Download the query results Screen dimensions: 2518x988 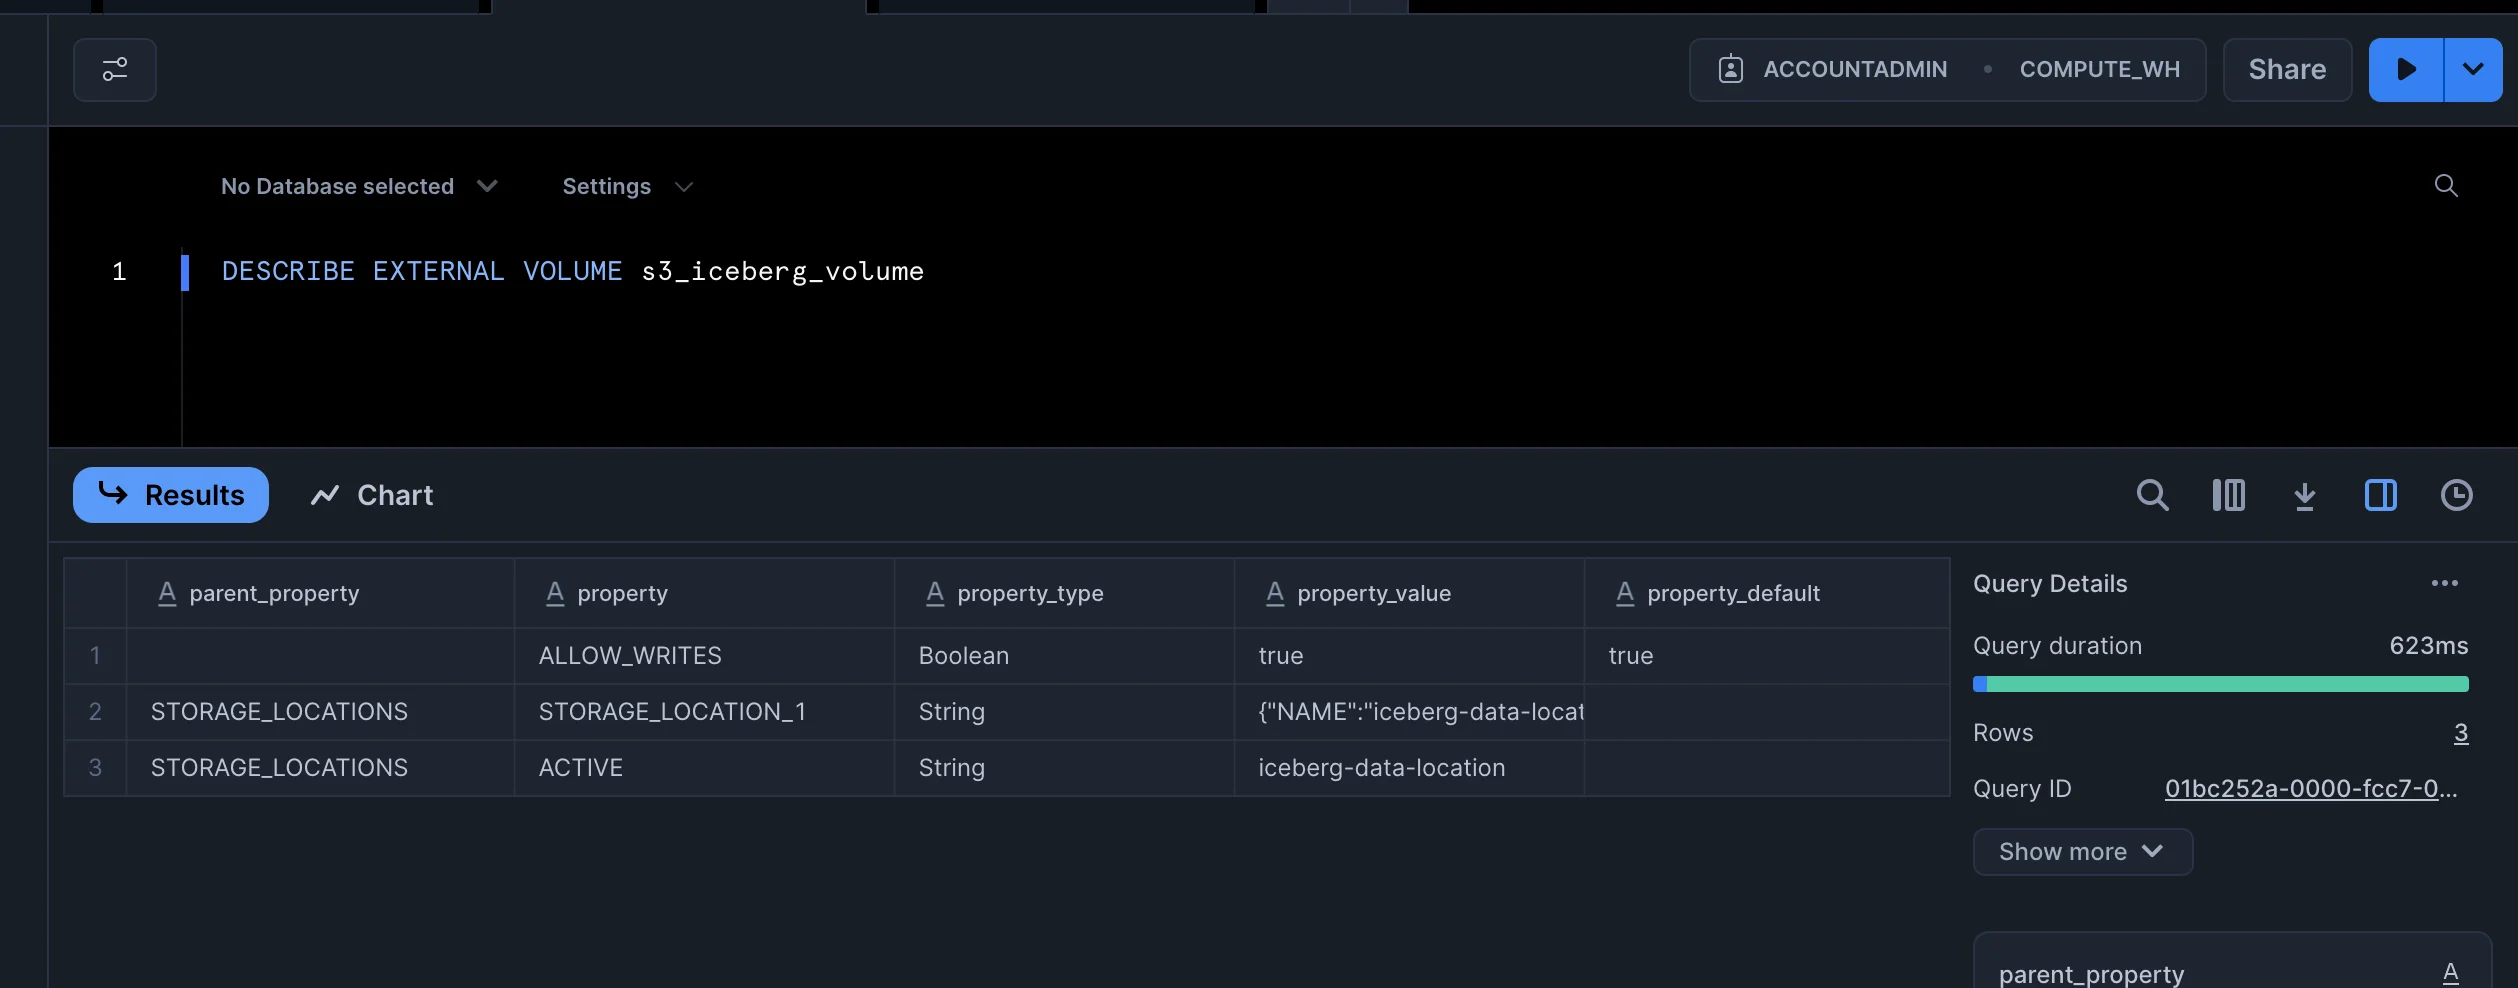coord(2304,495)
